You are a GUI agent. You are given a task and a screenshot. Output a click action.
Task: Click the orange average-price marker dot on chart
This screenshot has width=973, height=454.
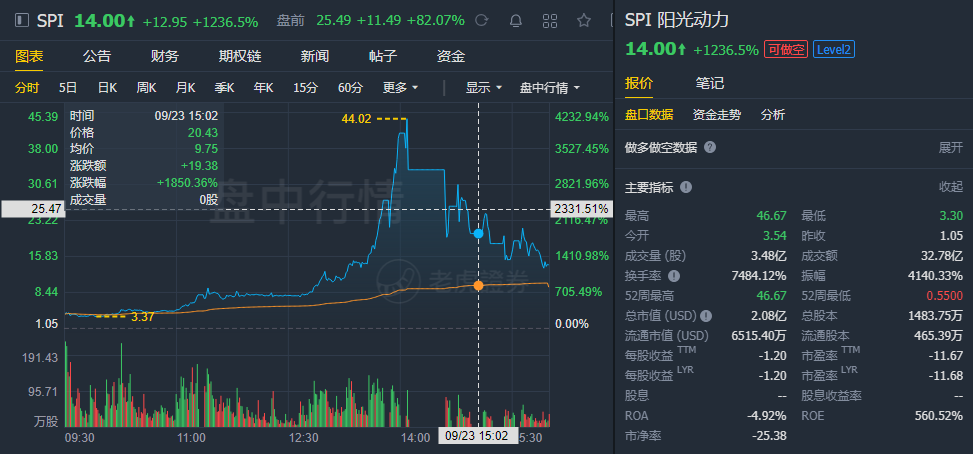478,285
